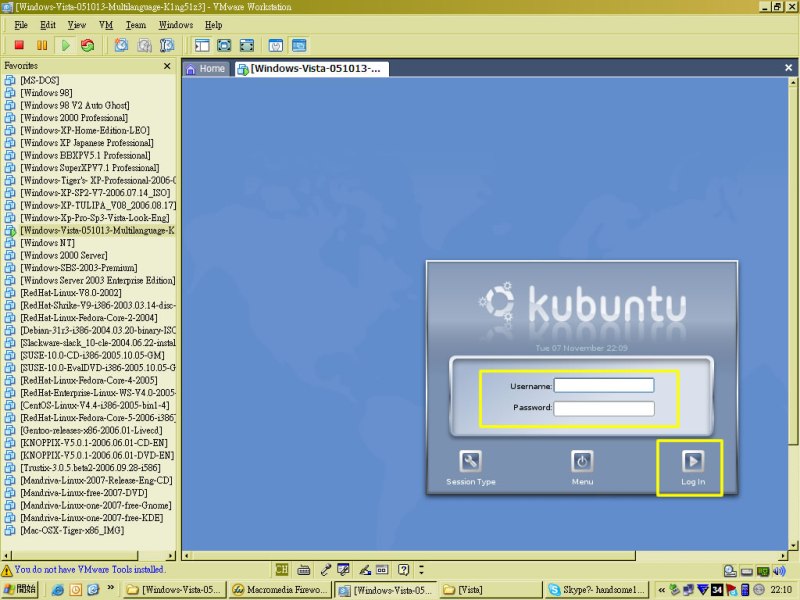
Task: Click the taskbar clock showing 22:10
Action: coord(781,590)
